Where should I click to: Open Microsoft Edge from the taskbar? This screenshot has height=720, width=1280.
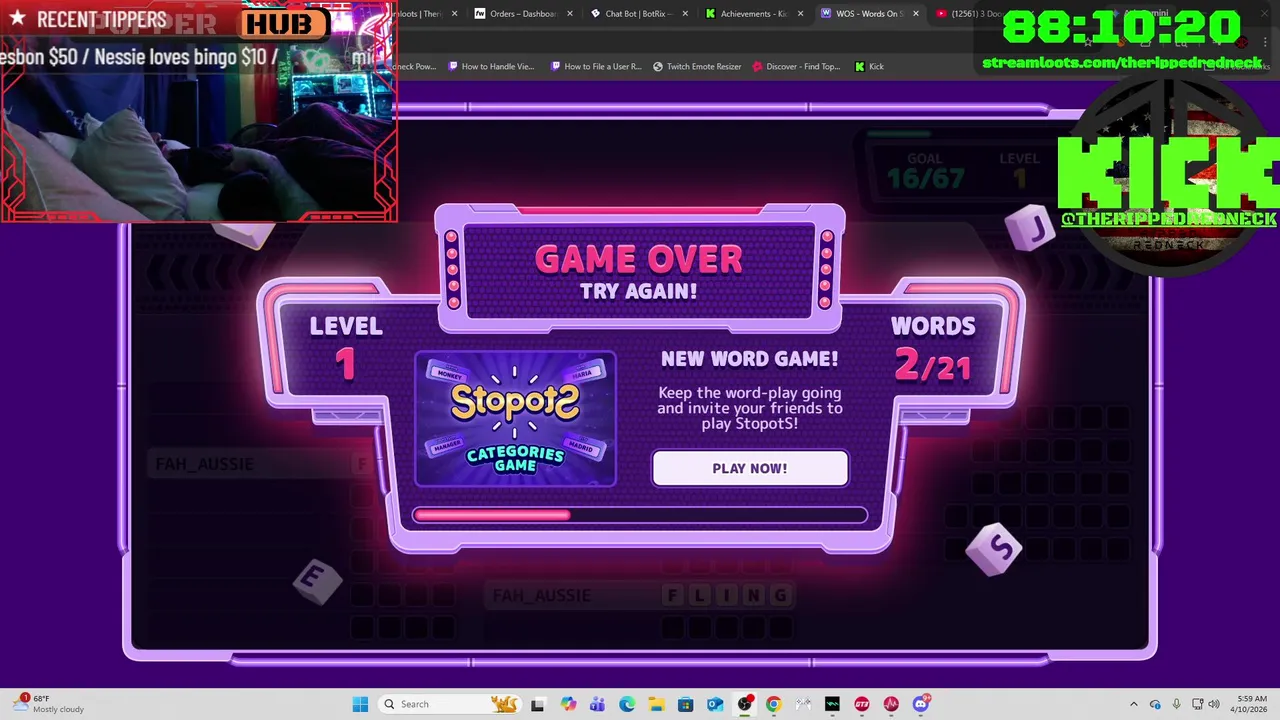point(626,704)
